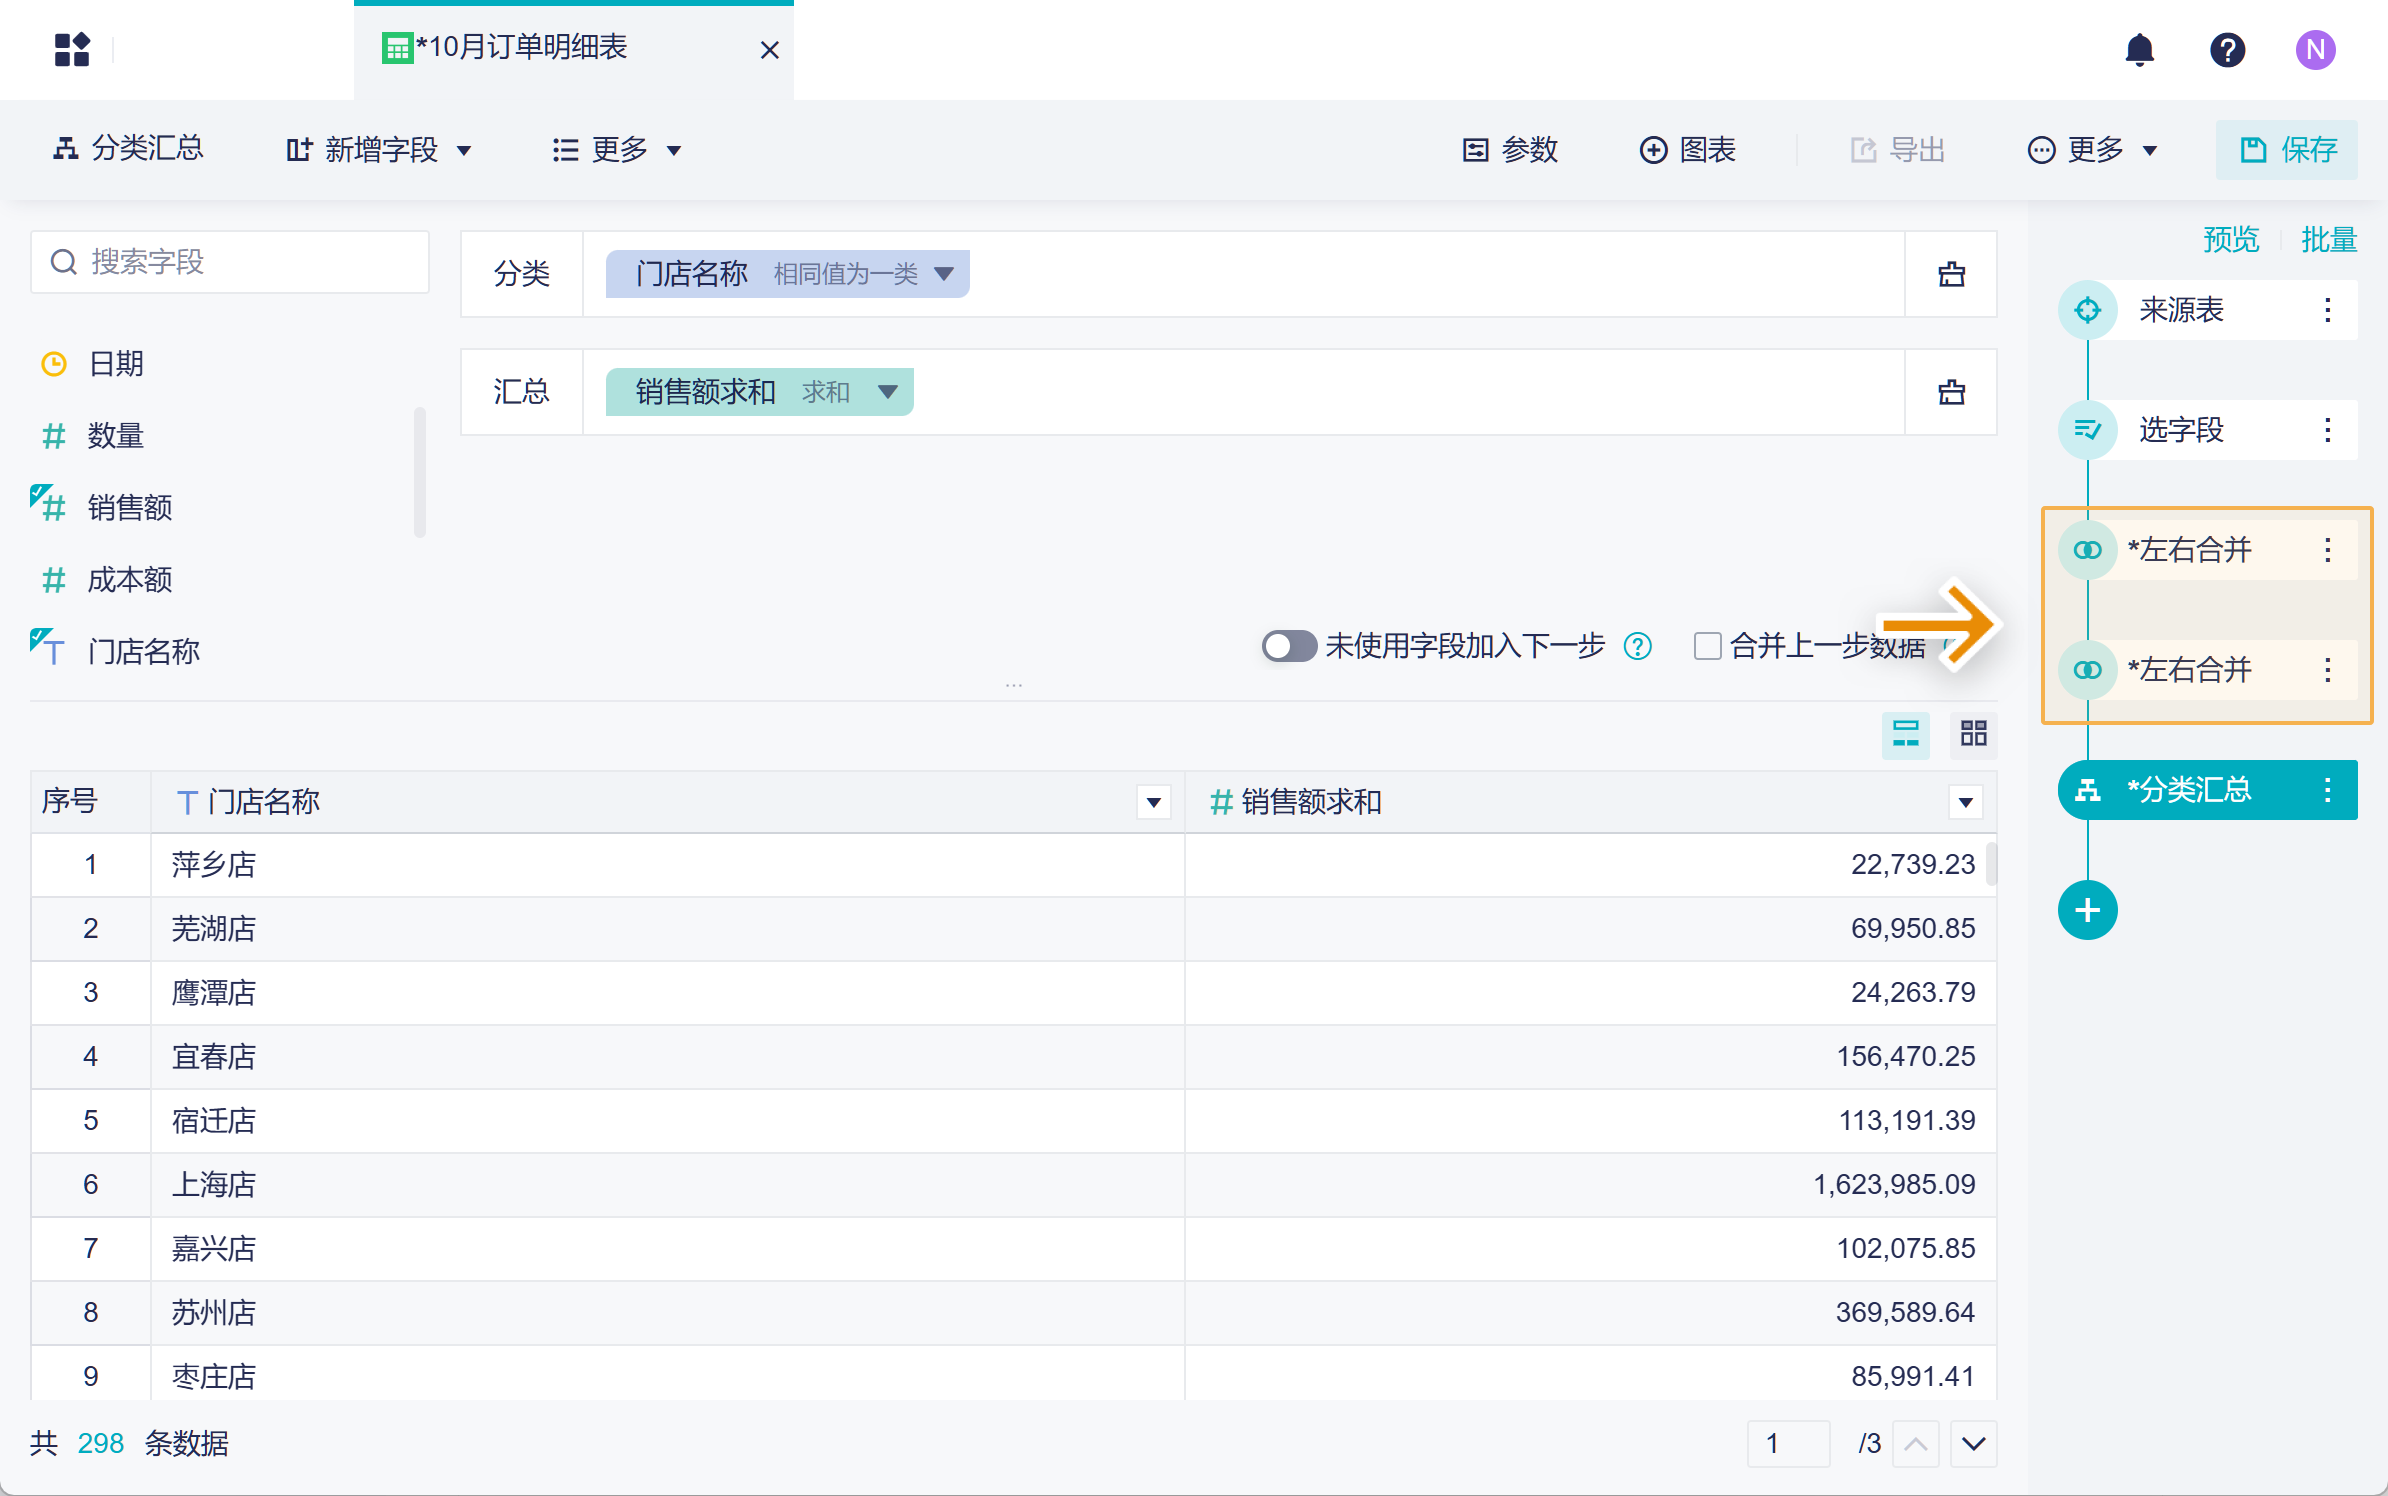Toggle 未使用字段加入下一步 switch

point(1288,646)
